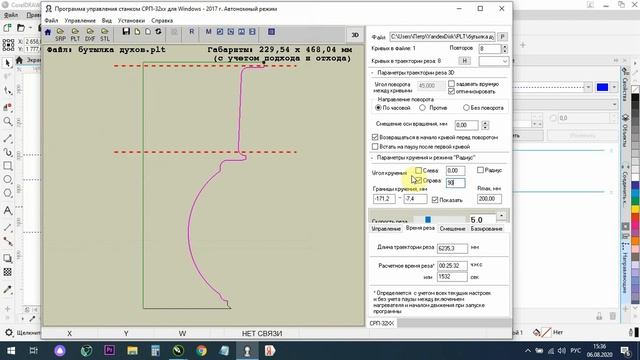Click the P button beside the file path
Viewport: 640px width, 360px height.
tap(503, 37)
